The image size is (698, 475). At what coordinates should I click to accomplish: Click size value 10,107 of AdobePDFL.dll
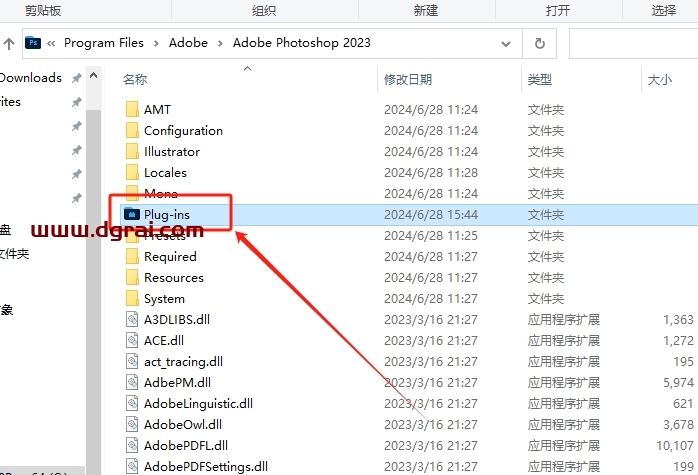[x=675, y=446]
